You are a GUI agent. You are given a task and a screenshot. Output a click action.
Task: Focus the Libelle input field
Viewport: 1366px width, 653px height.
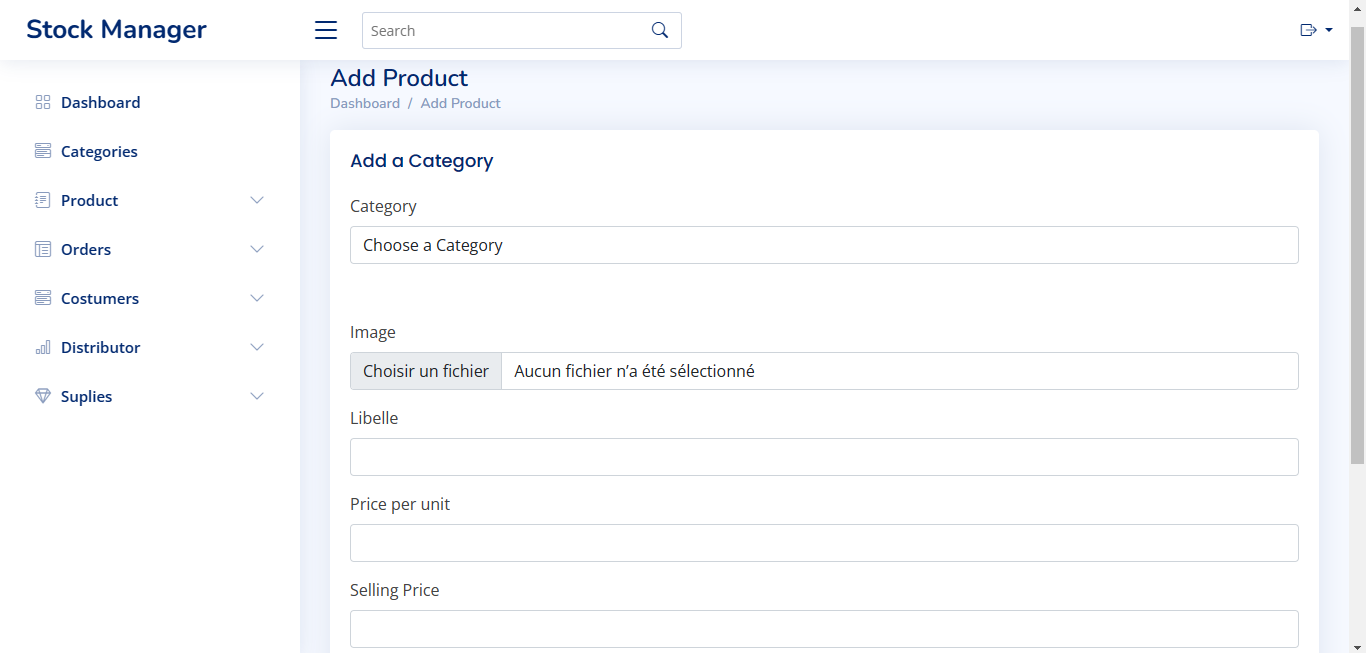coord(824,457)
